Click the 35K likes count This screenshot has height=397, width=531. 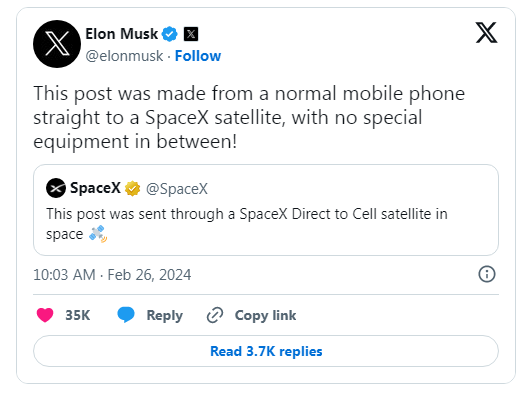point(78,315)
